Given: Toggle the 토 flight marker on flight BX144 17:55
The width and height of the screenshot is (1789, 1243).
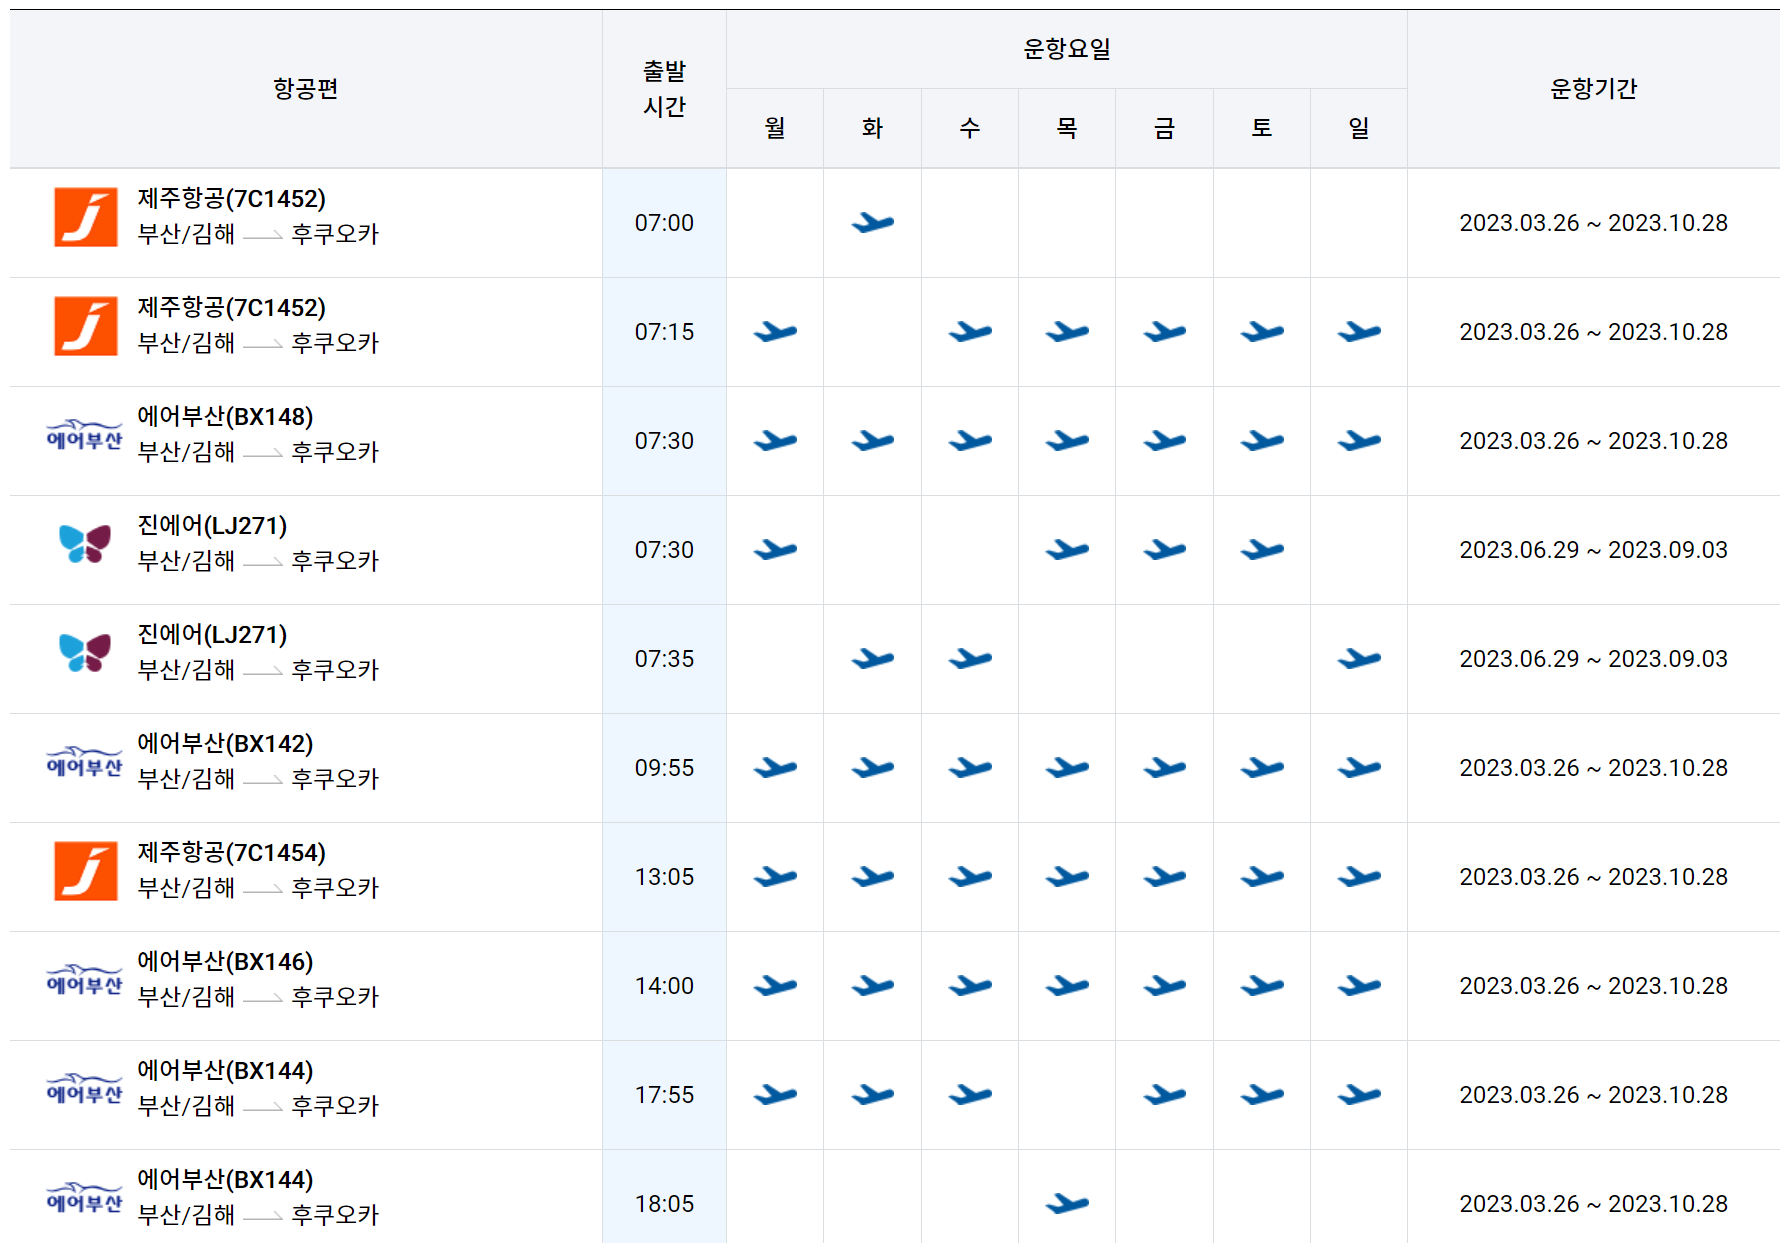Looking at the screenshot, I should (x=1261, y=1094).
